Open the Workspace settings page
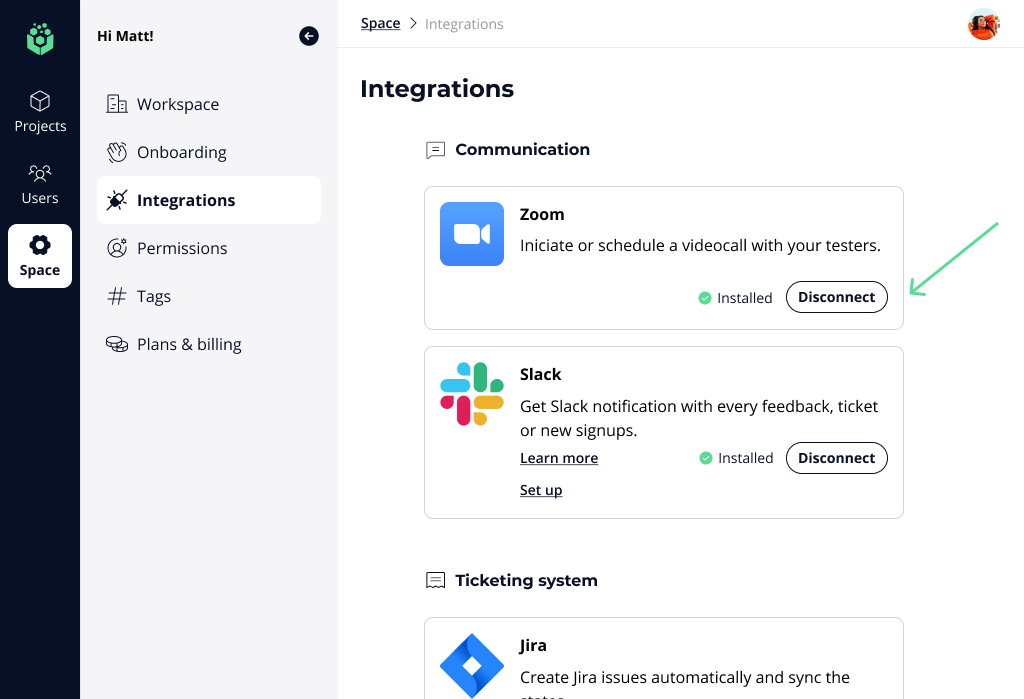This screenshot has height=699, width=1024. point(177,104)
